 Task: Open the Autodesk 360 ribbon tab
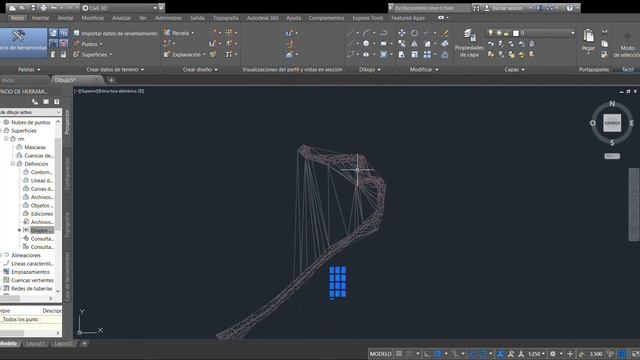[262, 18]
